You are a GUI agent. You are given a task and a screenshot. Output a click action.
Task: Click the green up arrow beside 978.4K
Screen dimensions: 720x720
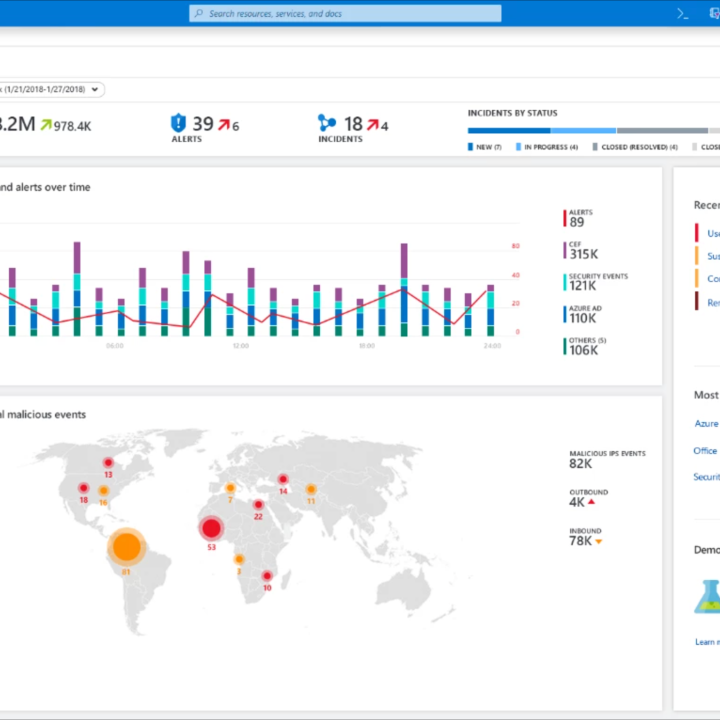pos(46,124)
